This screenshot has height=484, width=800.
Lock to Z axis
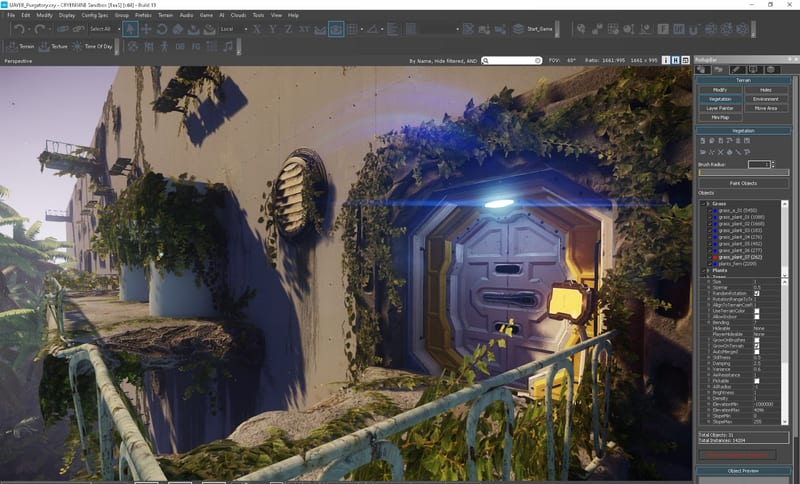288,29
